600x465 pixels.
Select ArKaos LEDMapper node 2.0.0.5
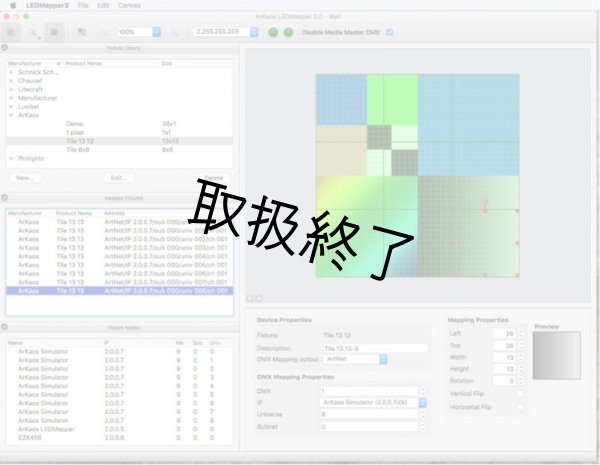pos(119,429)
